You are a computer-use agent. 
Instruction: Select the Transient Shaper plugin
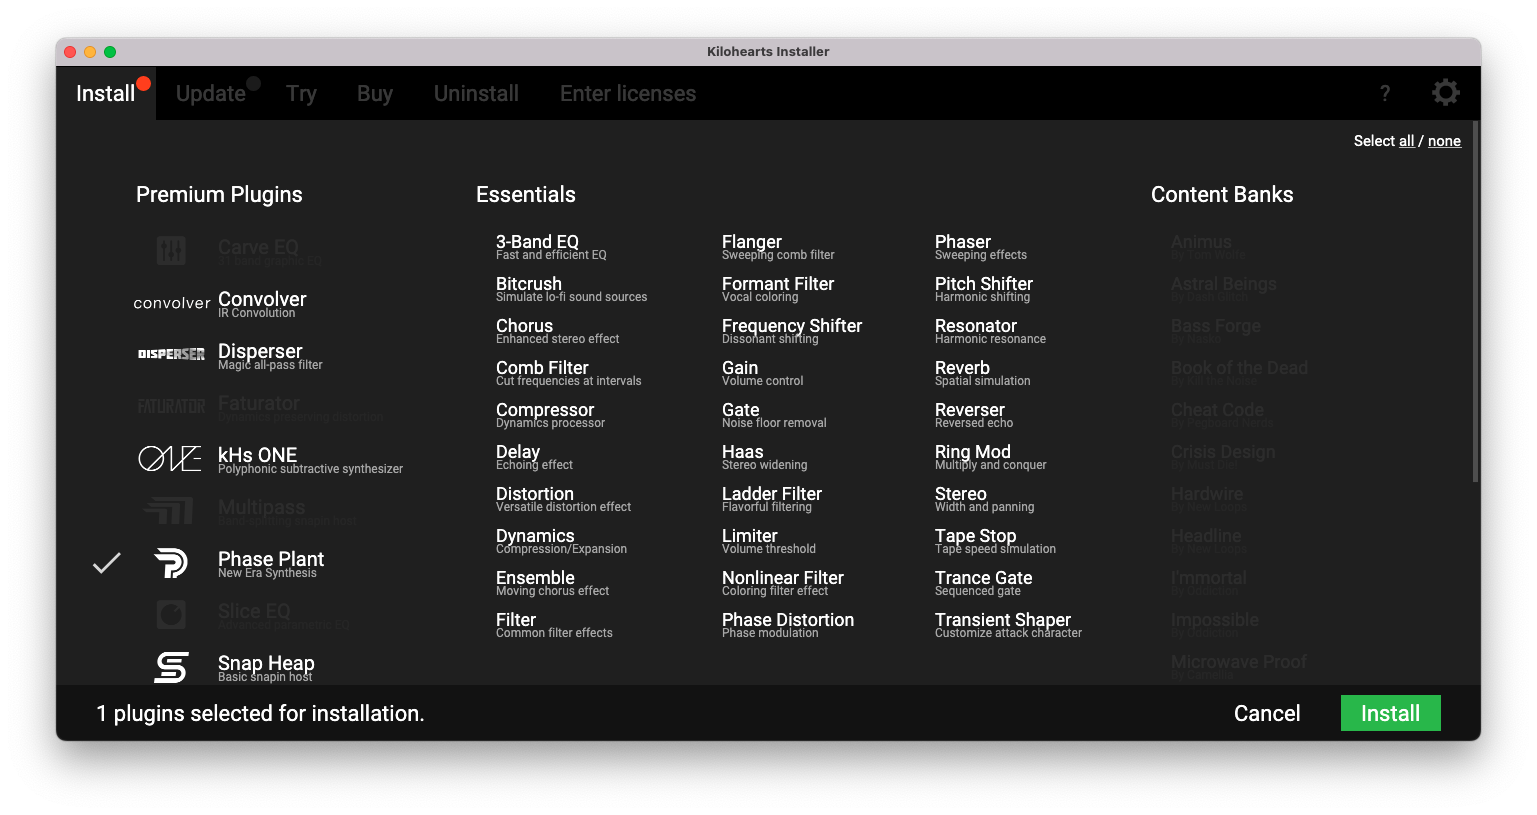tap(1008, 625)
